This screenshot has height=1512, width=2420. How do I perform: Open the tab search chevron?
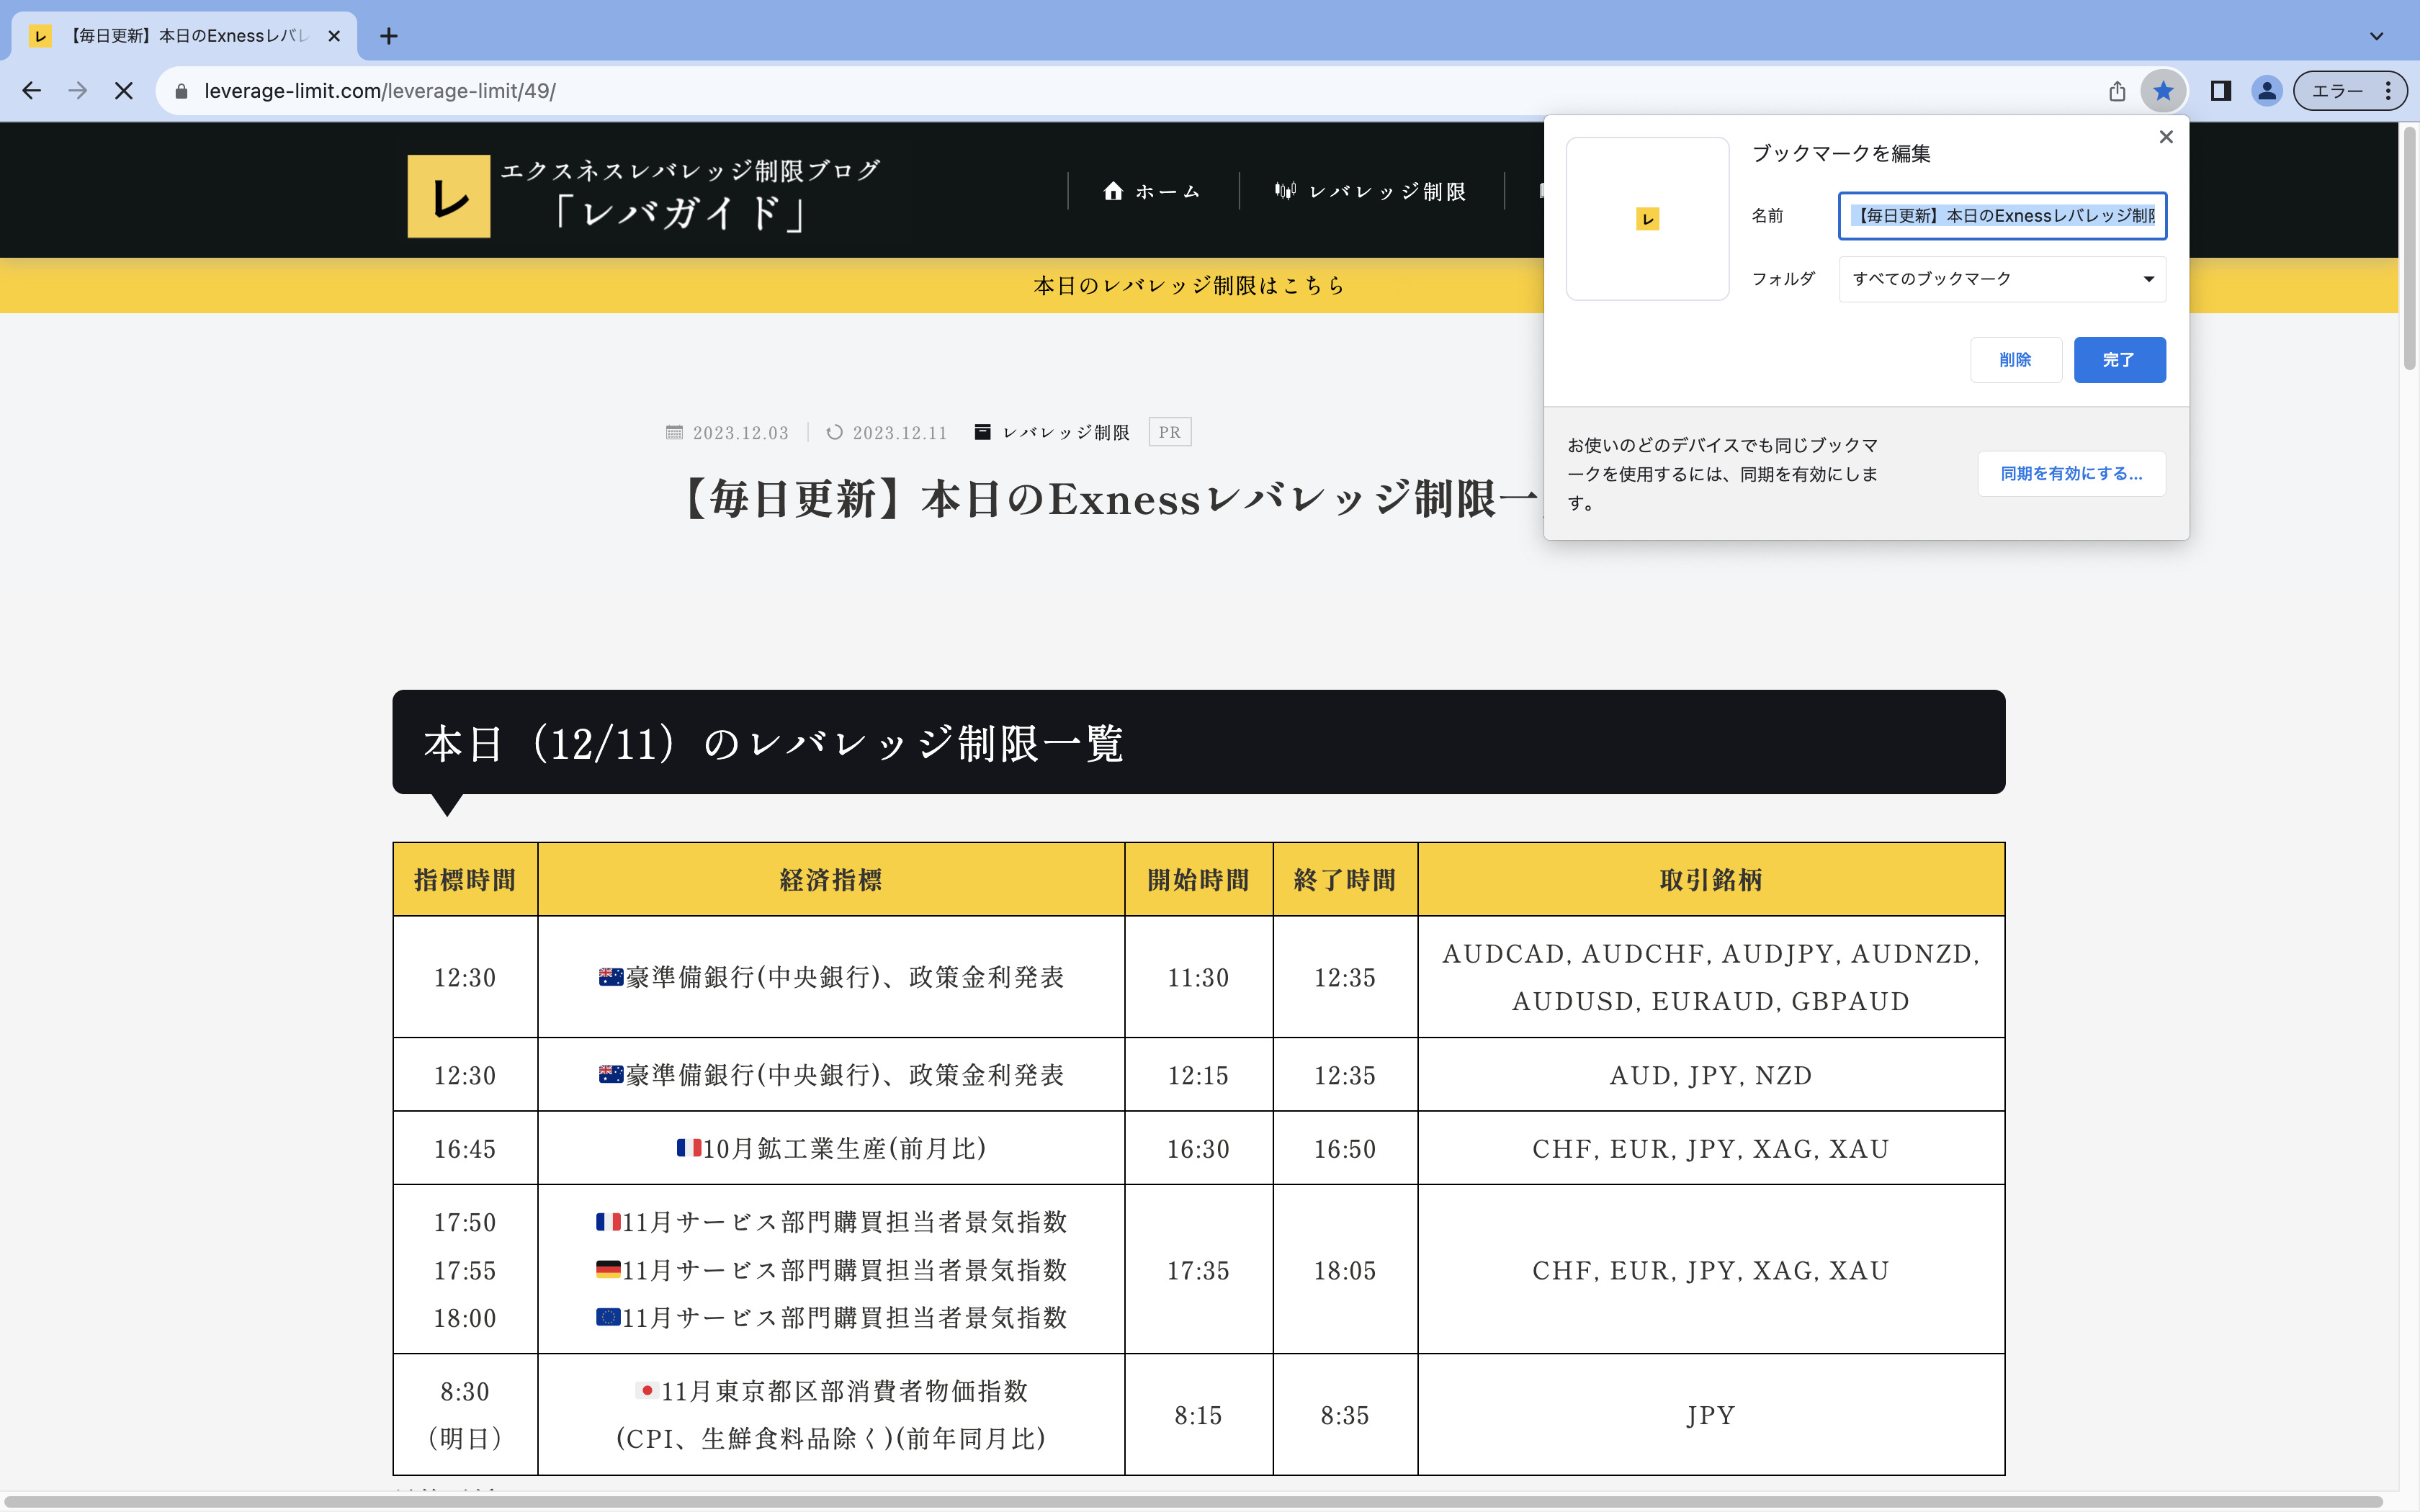pos(2376,36)
